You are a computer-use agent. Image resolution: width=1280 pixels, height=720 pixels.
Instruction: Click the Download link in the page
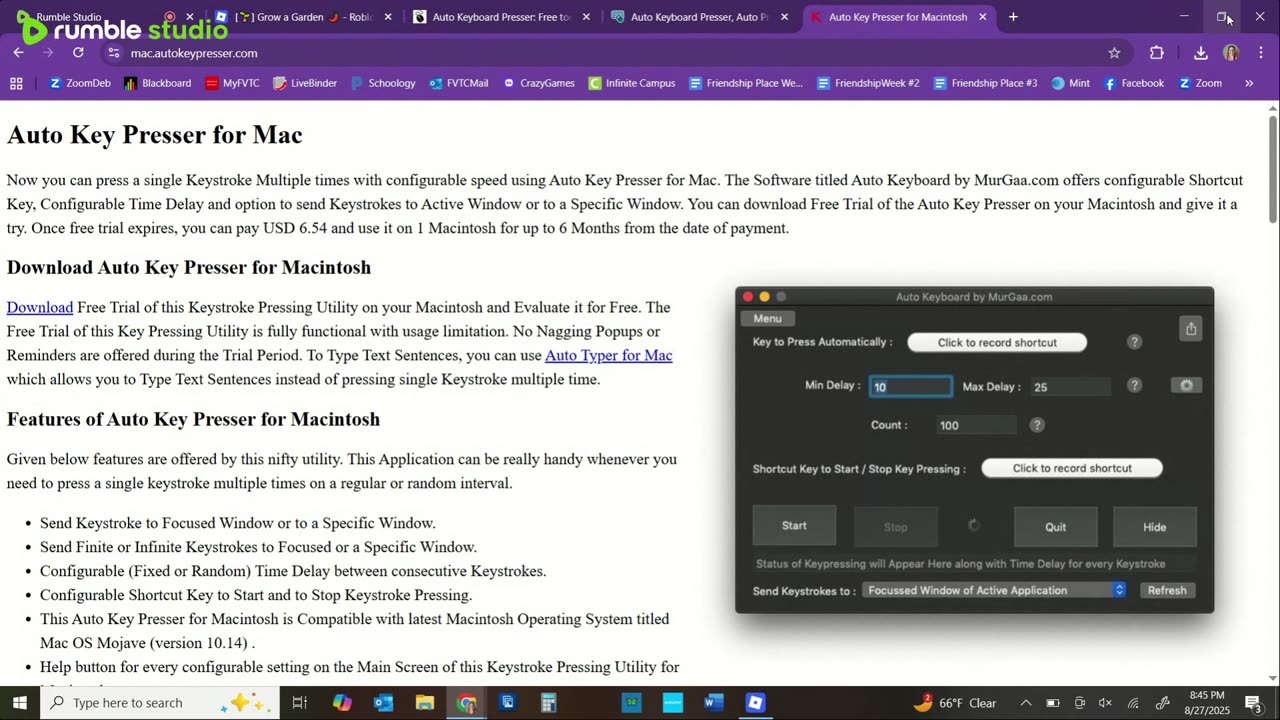40,307
